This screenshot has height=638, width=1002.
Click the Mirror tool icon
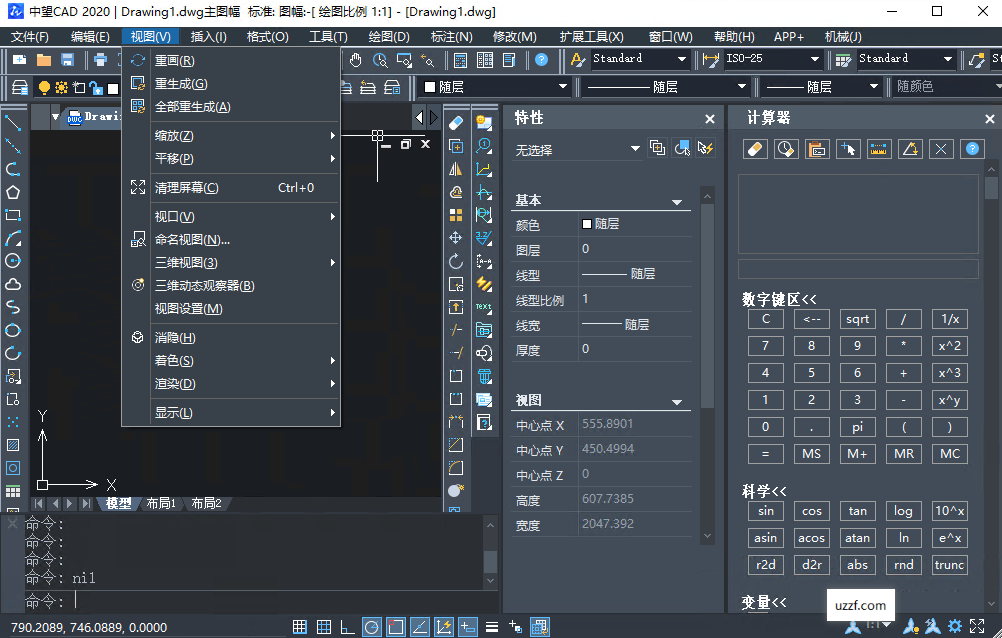[x=455, y=170]
